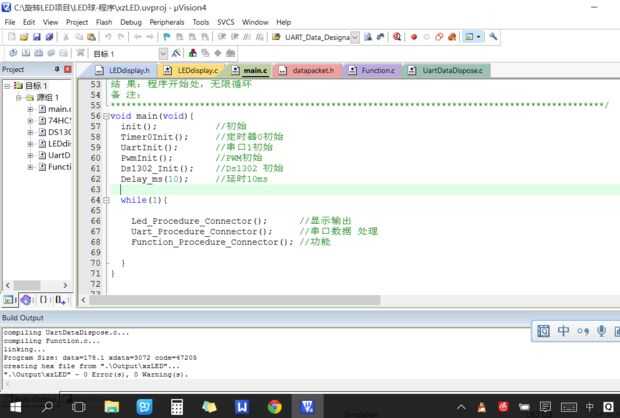
Task: Expand the 74HC file tree node
Action: tap(30, 121)
